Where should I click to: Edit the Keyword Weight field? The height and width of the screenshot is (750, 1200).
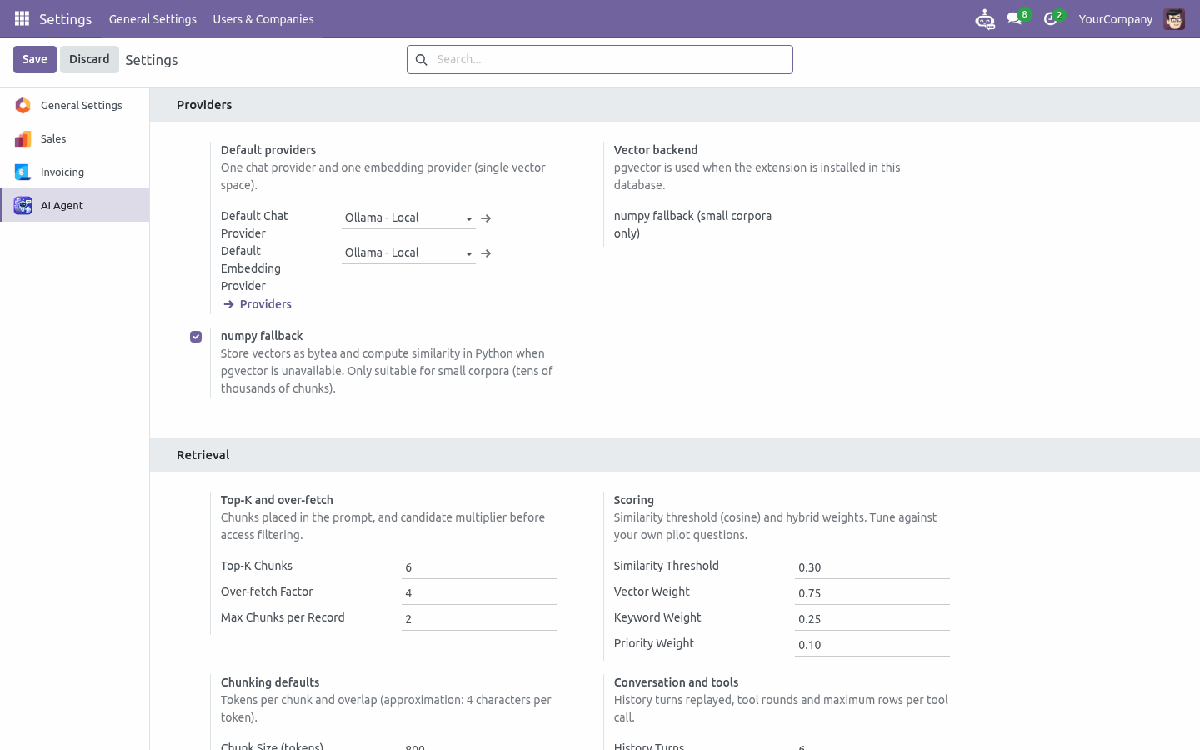[x=872, y=619]
